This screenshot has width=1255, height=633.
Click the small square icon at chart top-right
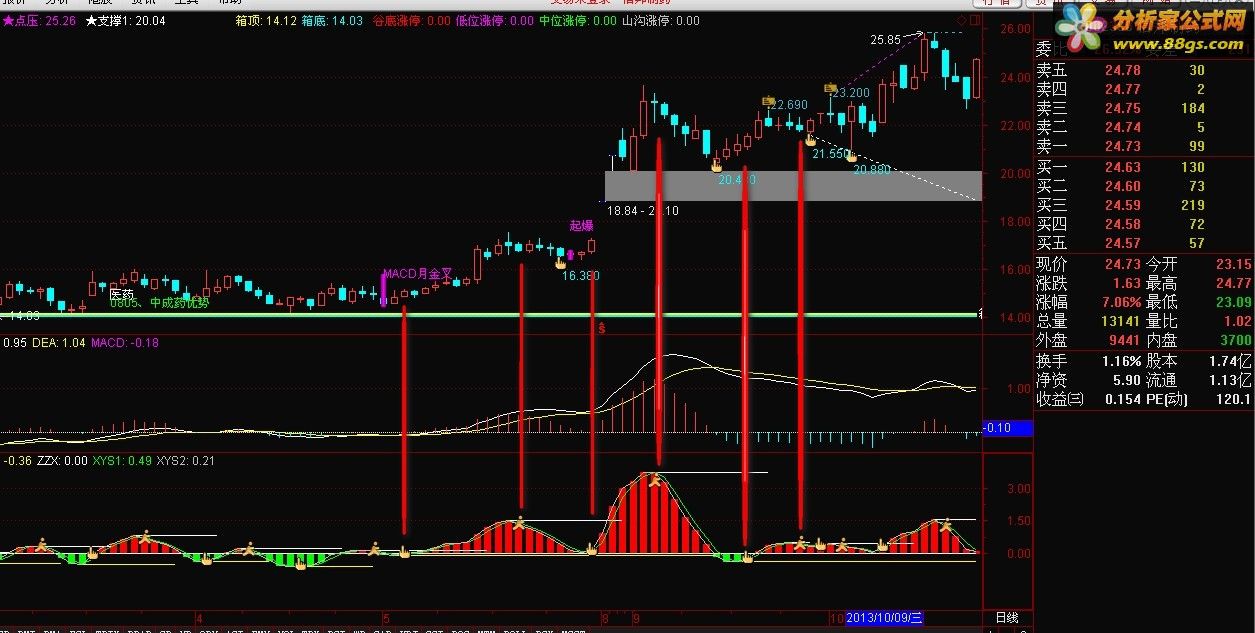974,20
